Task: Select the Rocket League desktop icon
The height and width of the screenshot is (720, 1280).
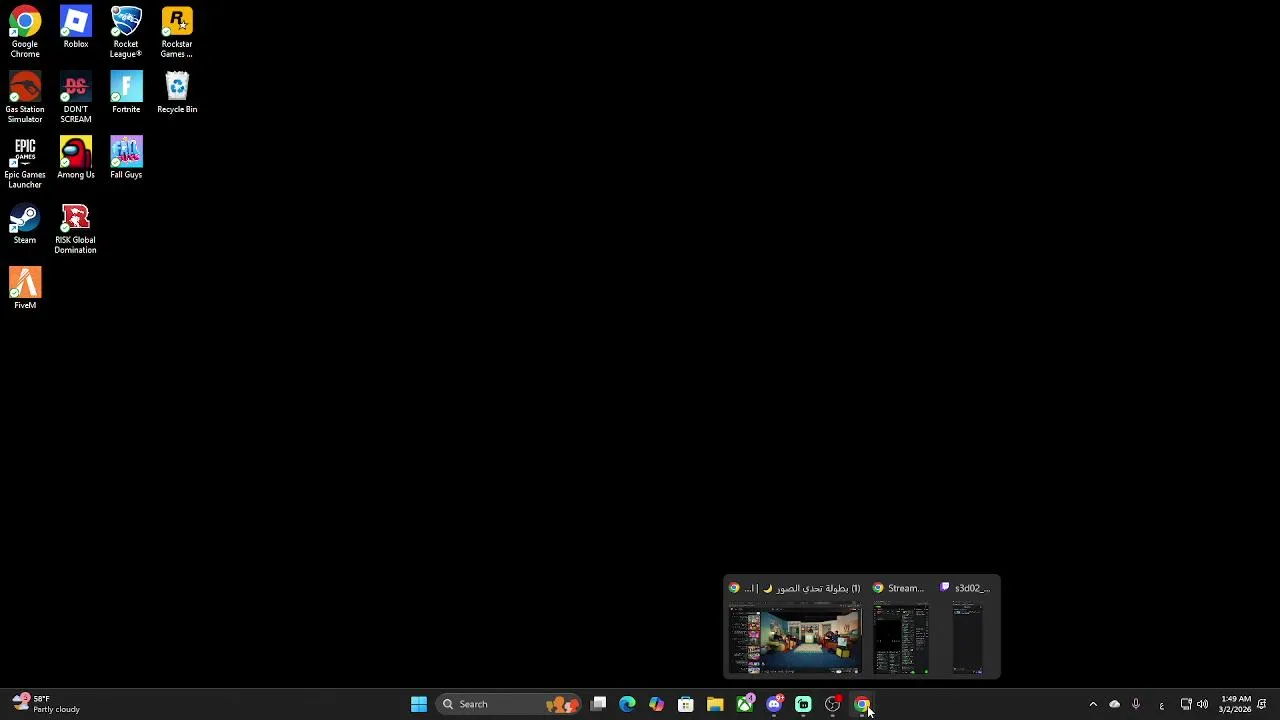Action: (126, 32)
